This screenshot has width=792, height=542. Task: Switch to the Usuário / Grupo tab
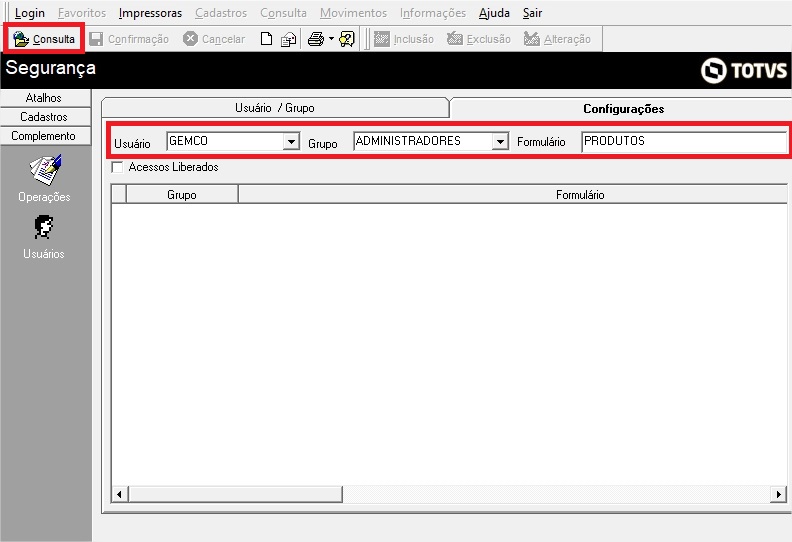(x=275, y=108)
